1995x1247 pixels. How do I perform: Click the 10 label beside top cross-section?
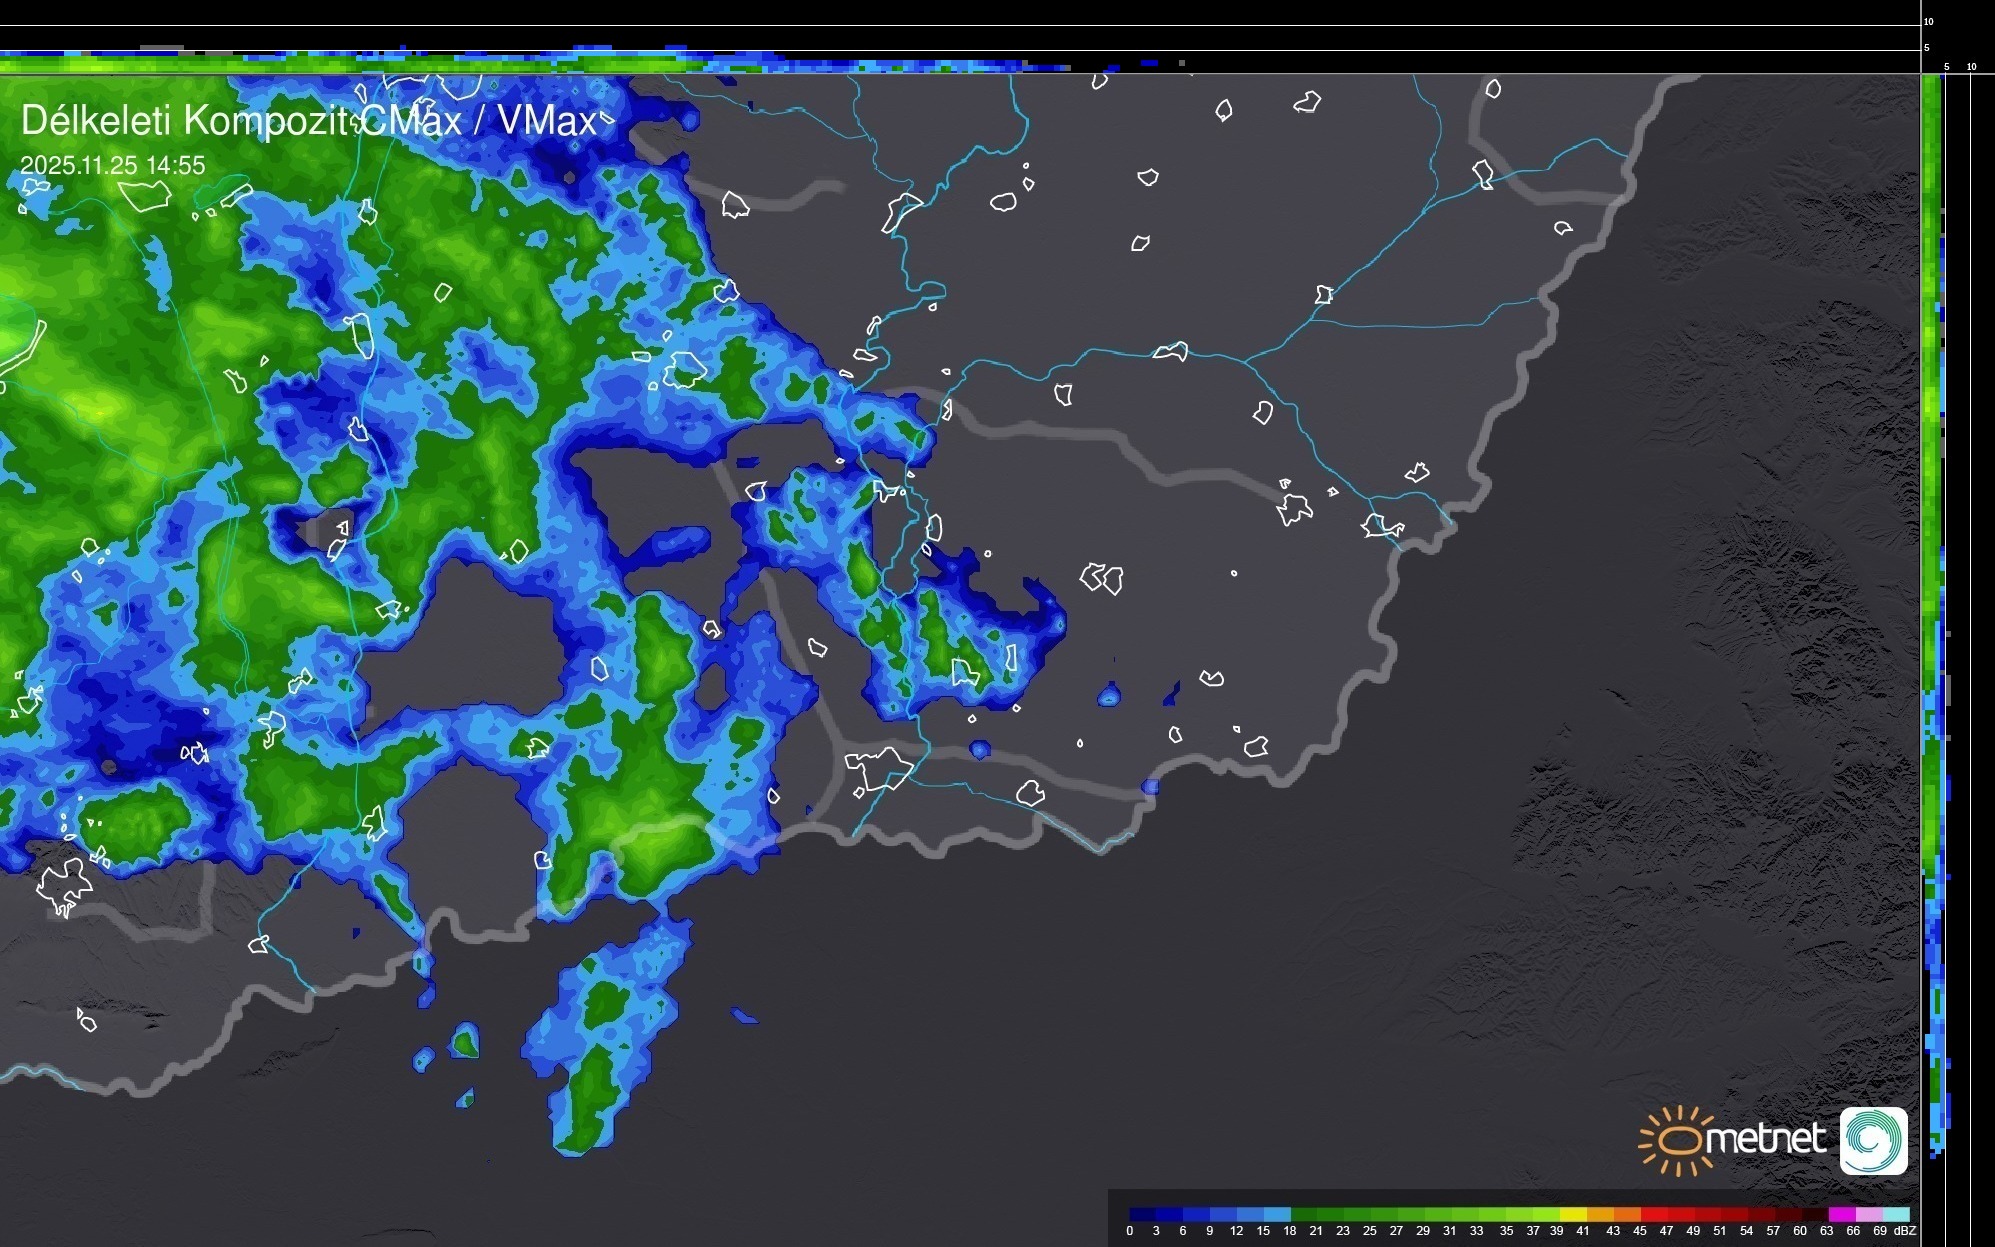[1929, 21]
